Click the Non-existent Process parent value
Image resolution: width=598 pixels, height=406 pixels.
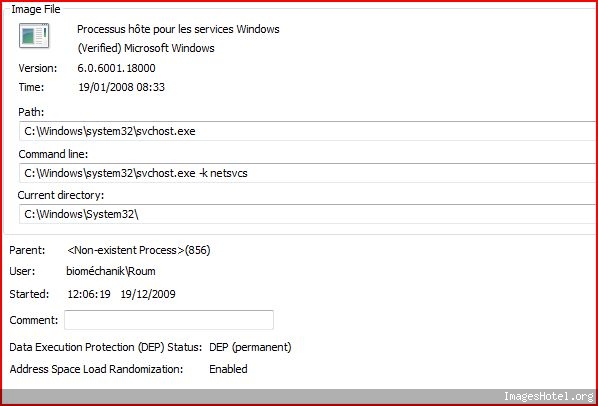coord(139,250)
